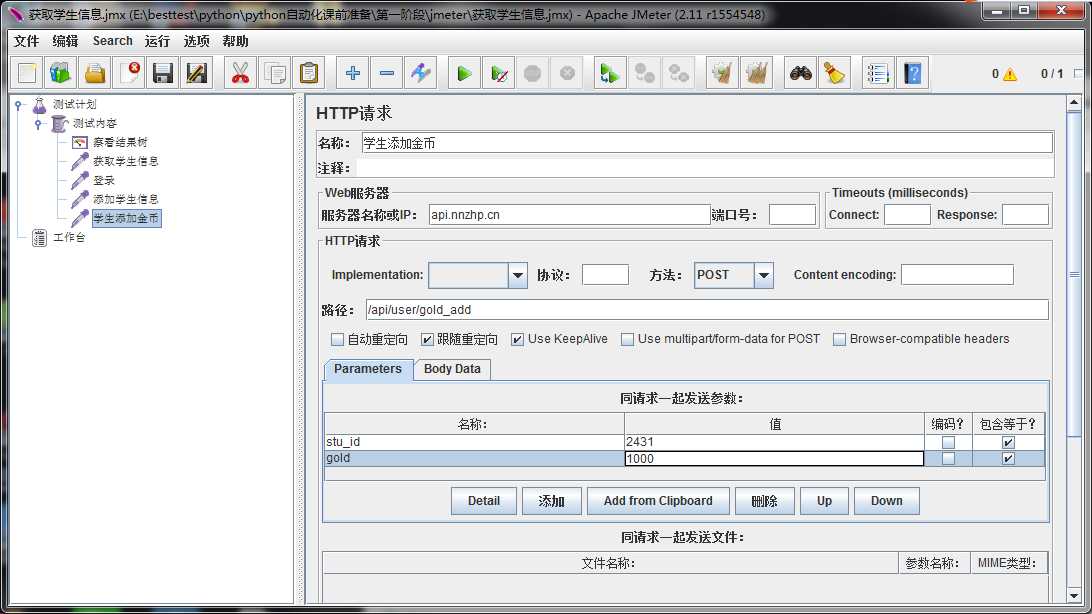1092x614 pixels.
Task: Click the Save test plan floppy icon
Action: (163, 73)
